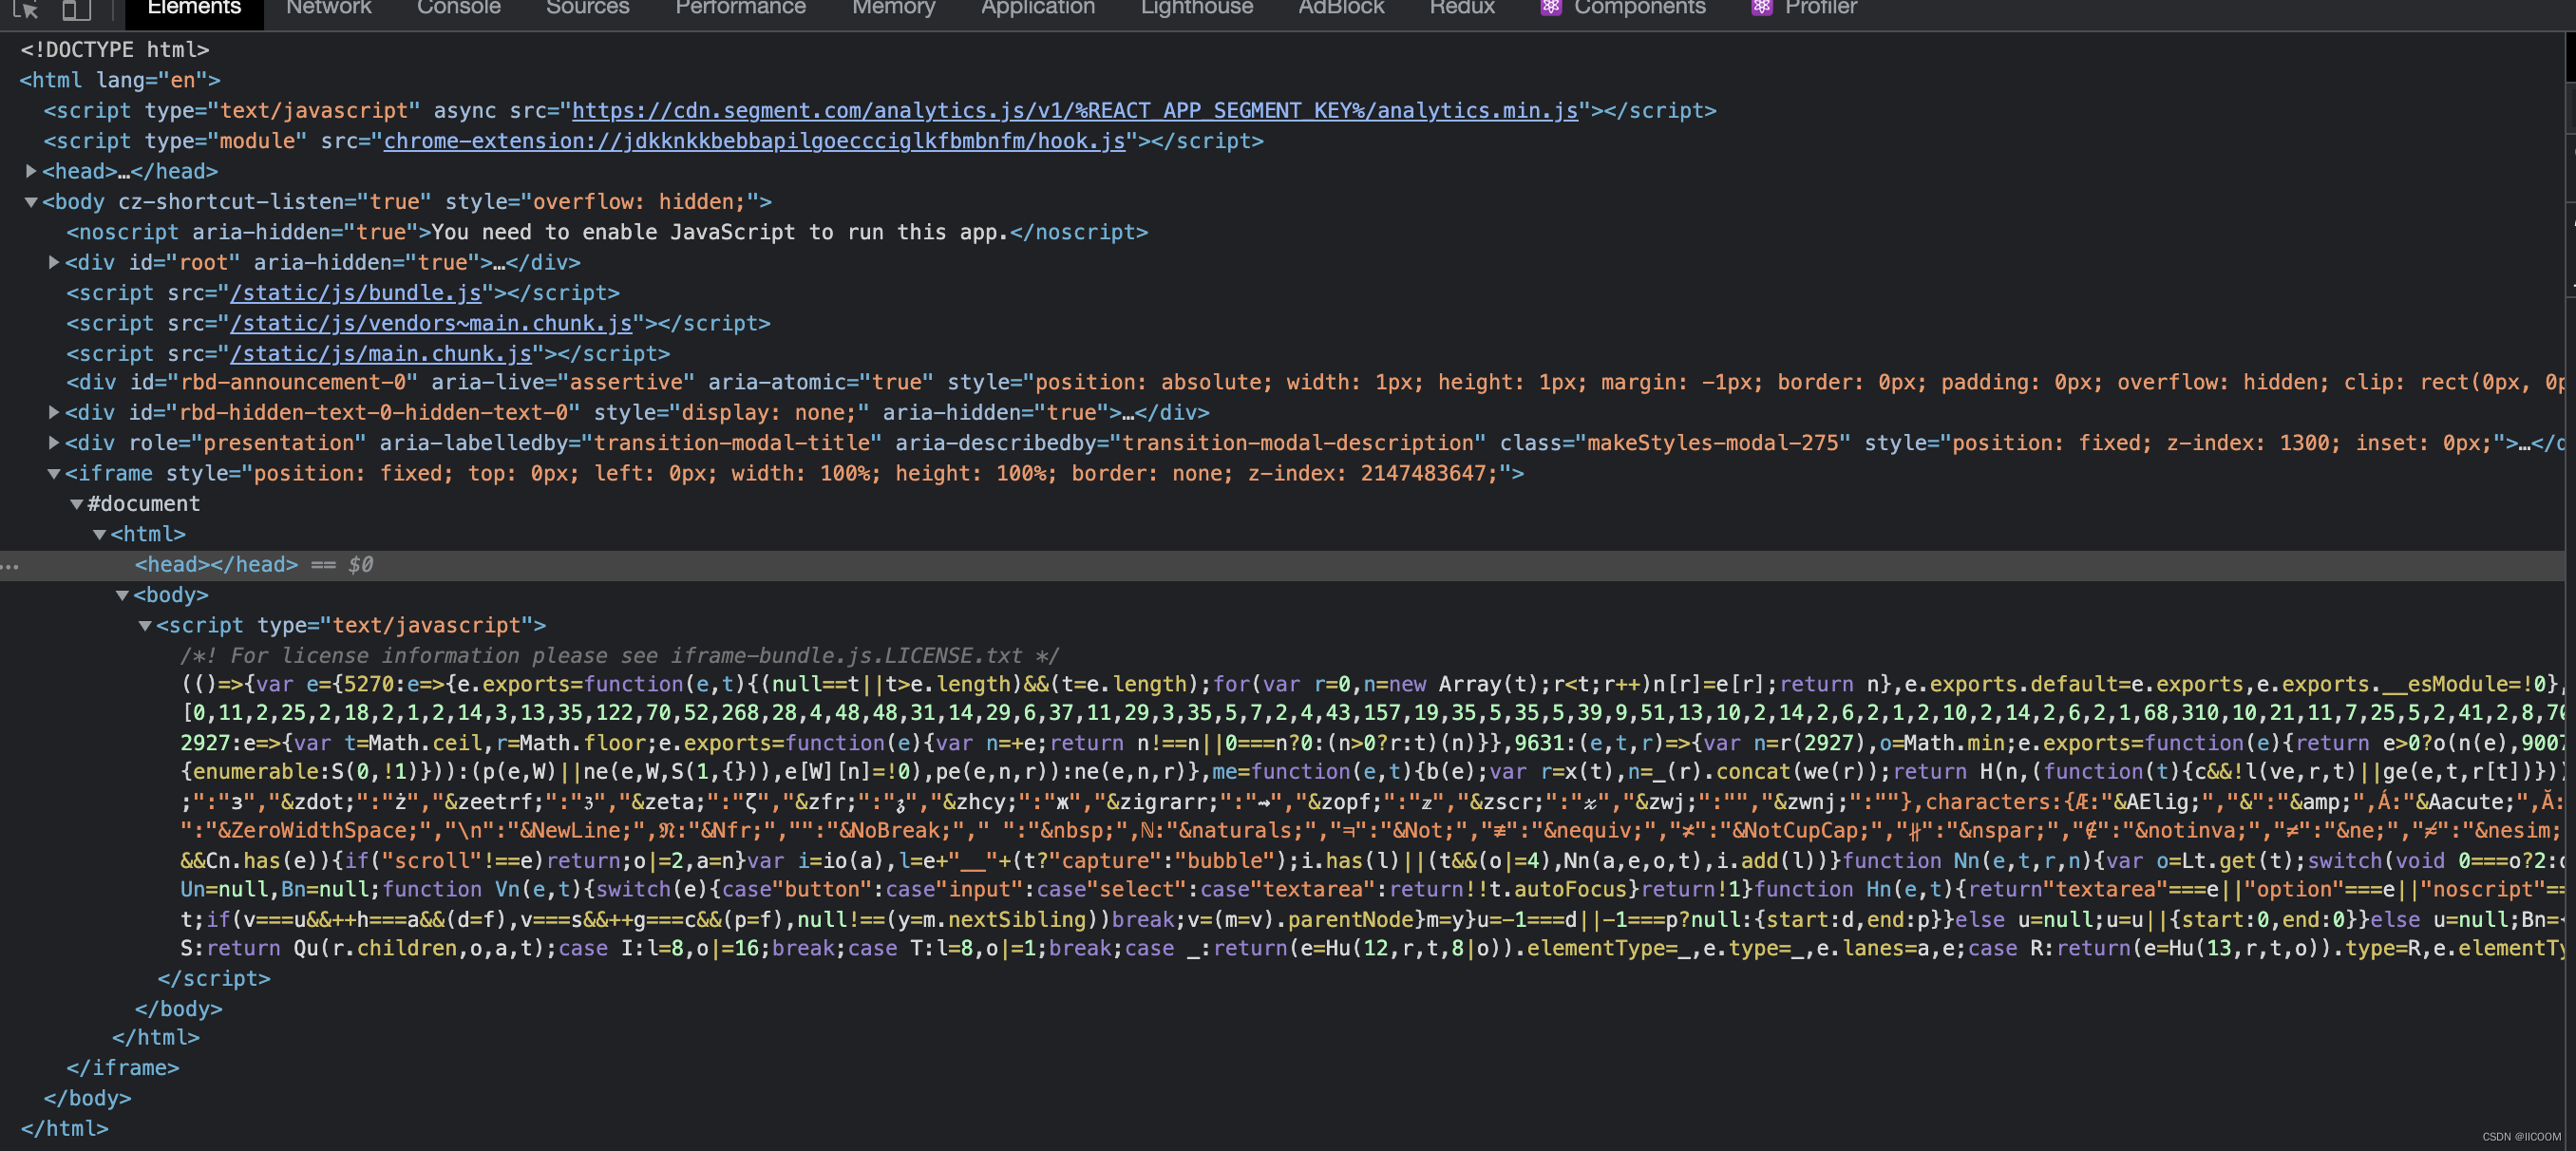Image resolution: width=2576 pixels, height=1151 pixels.
Task: Switch to the AdBlock tab
Action: [1341, 8]
